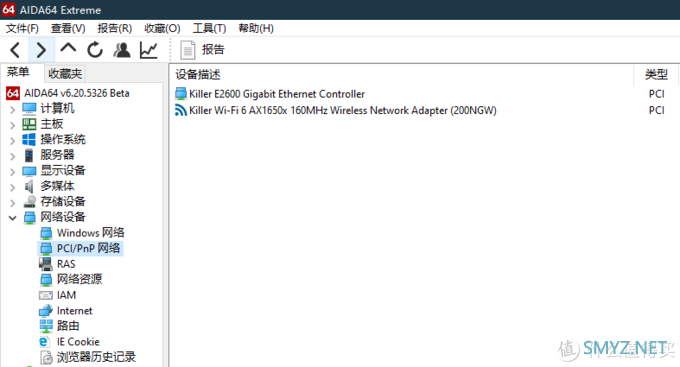680x367 pixels.
Task: Click the 计算机 monitor icon
Action: (29, 108)
